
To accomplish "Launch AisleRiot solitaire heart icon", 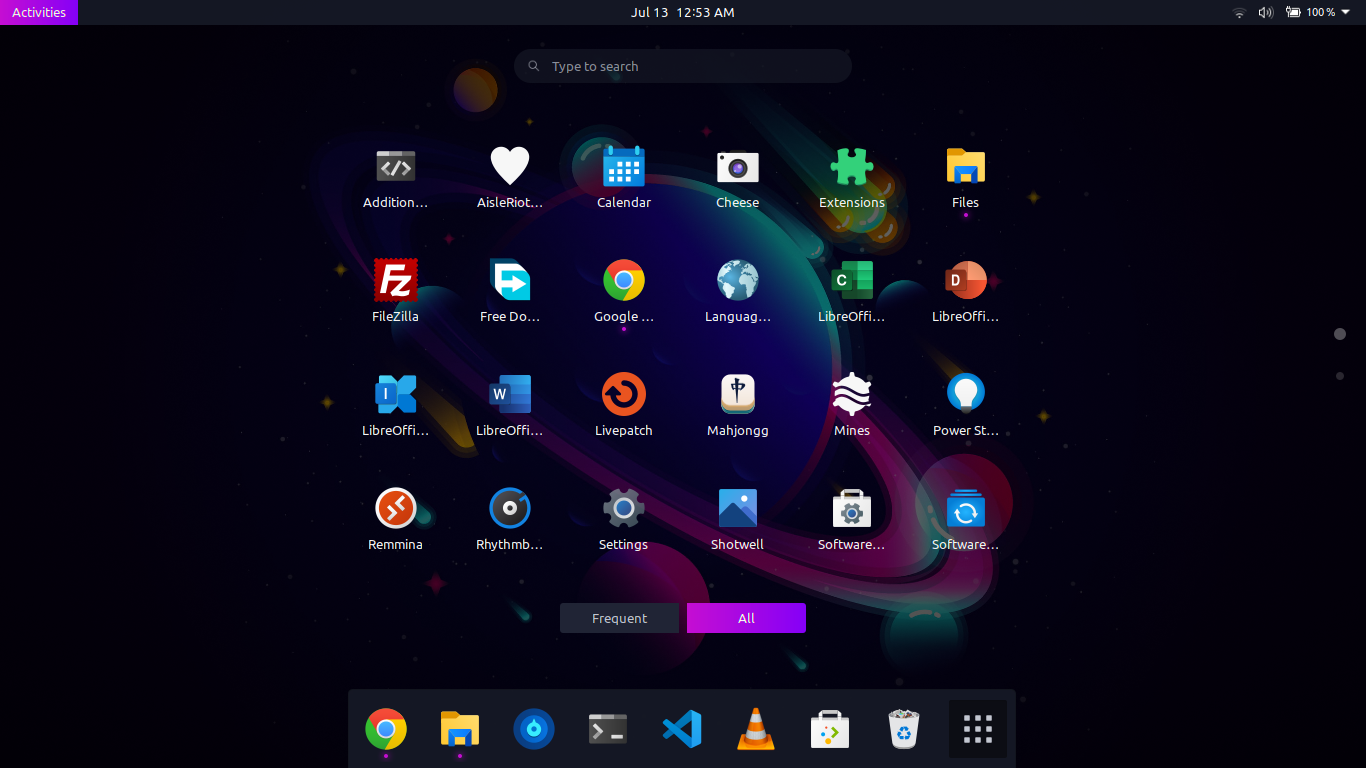I will pos(509,166).
